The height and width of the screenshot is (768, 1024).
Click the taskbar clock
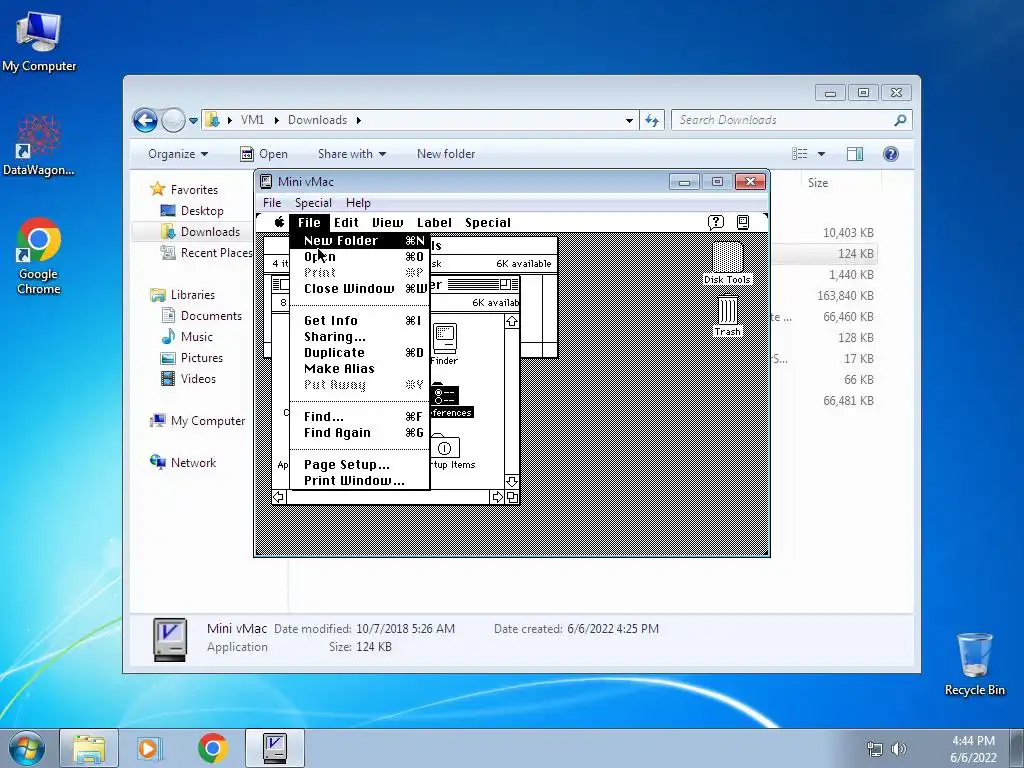coord(973,749)
